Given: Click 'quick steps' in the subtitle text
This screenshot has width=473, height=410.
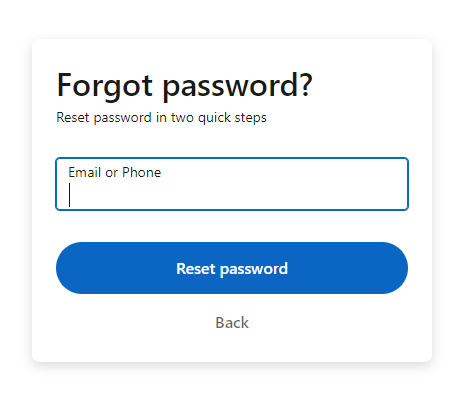Looking at the screenshot, I should (232, 118).
